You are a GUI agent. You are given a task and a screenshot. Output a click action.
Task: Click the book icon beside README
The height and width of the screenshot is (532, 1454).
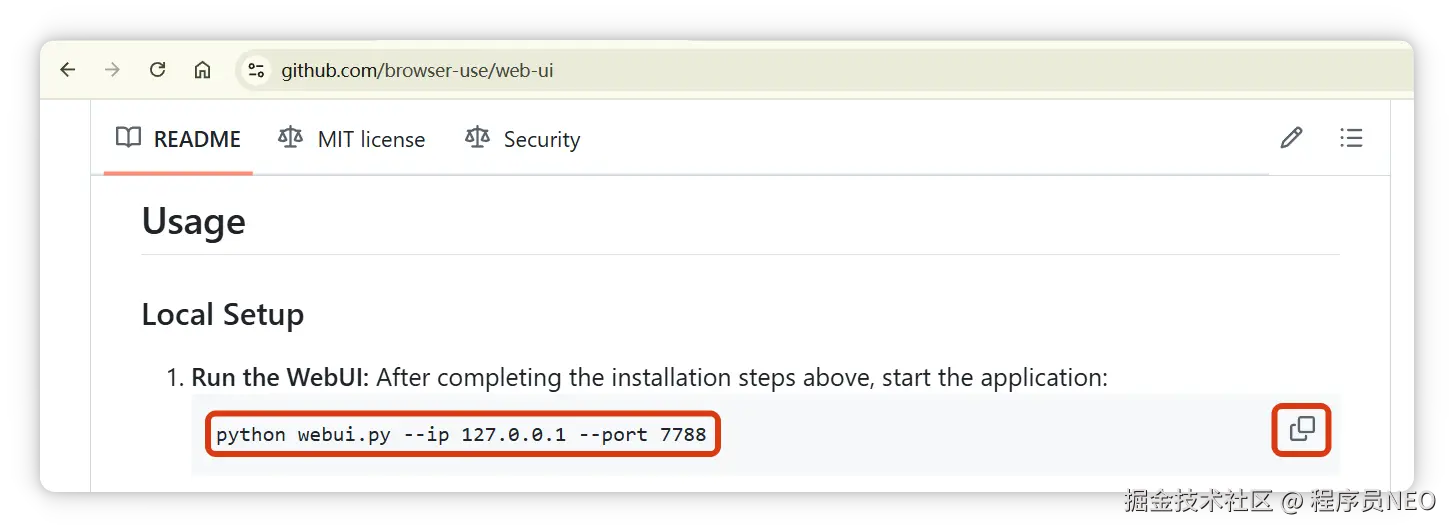click(128, 138)
